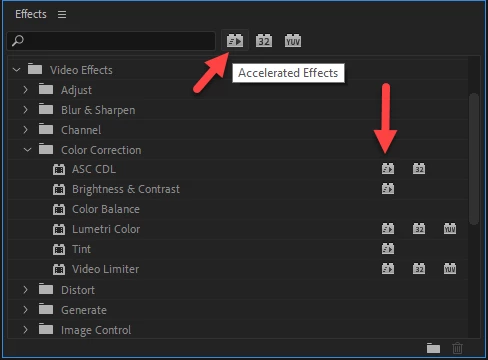488x360 pixels.
Task: Click the Color Correction folder icon
Action: click(46, 149)
